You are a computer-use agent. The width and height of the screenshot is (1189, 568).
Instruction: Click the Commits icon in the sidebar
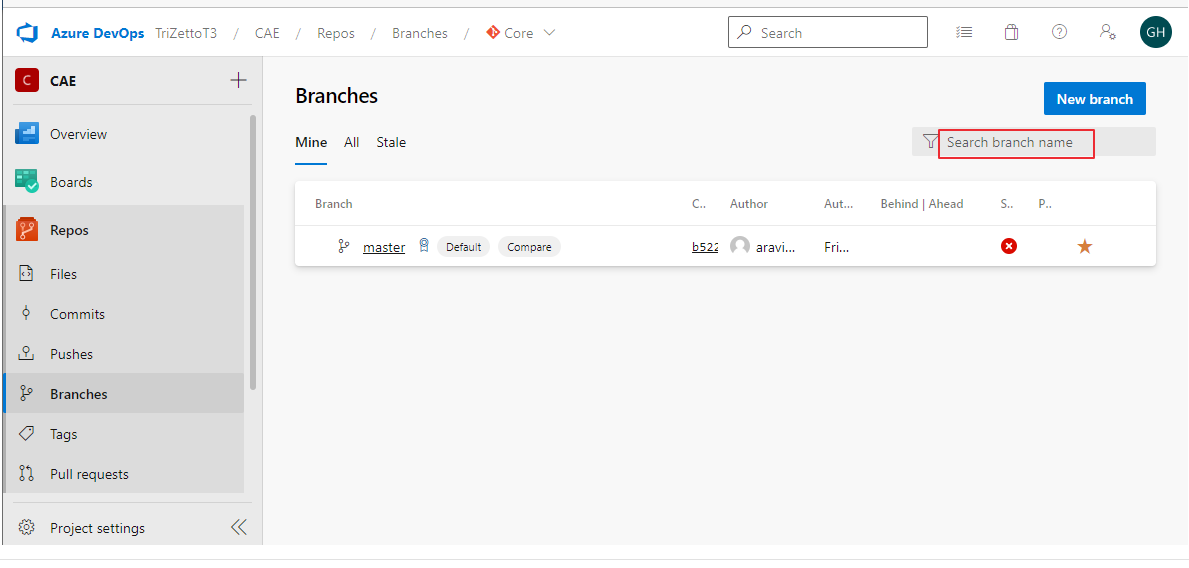tap(27, 313)
